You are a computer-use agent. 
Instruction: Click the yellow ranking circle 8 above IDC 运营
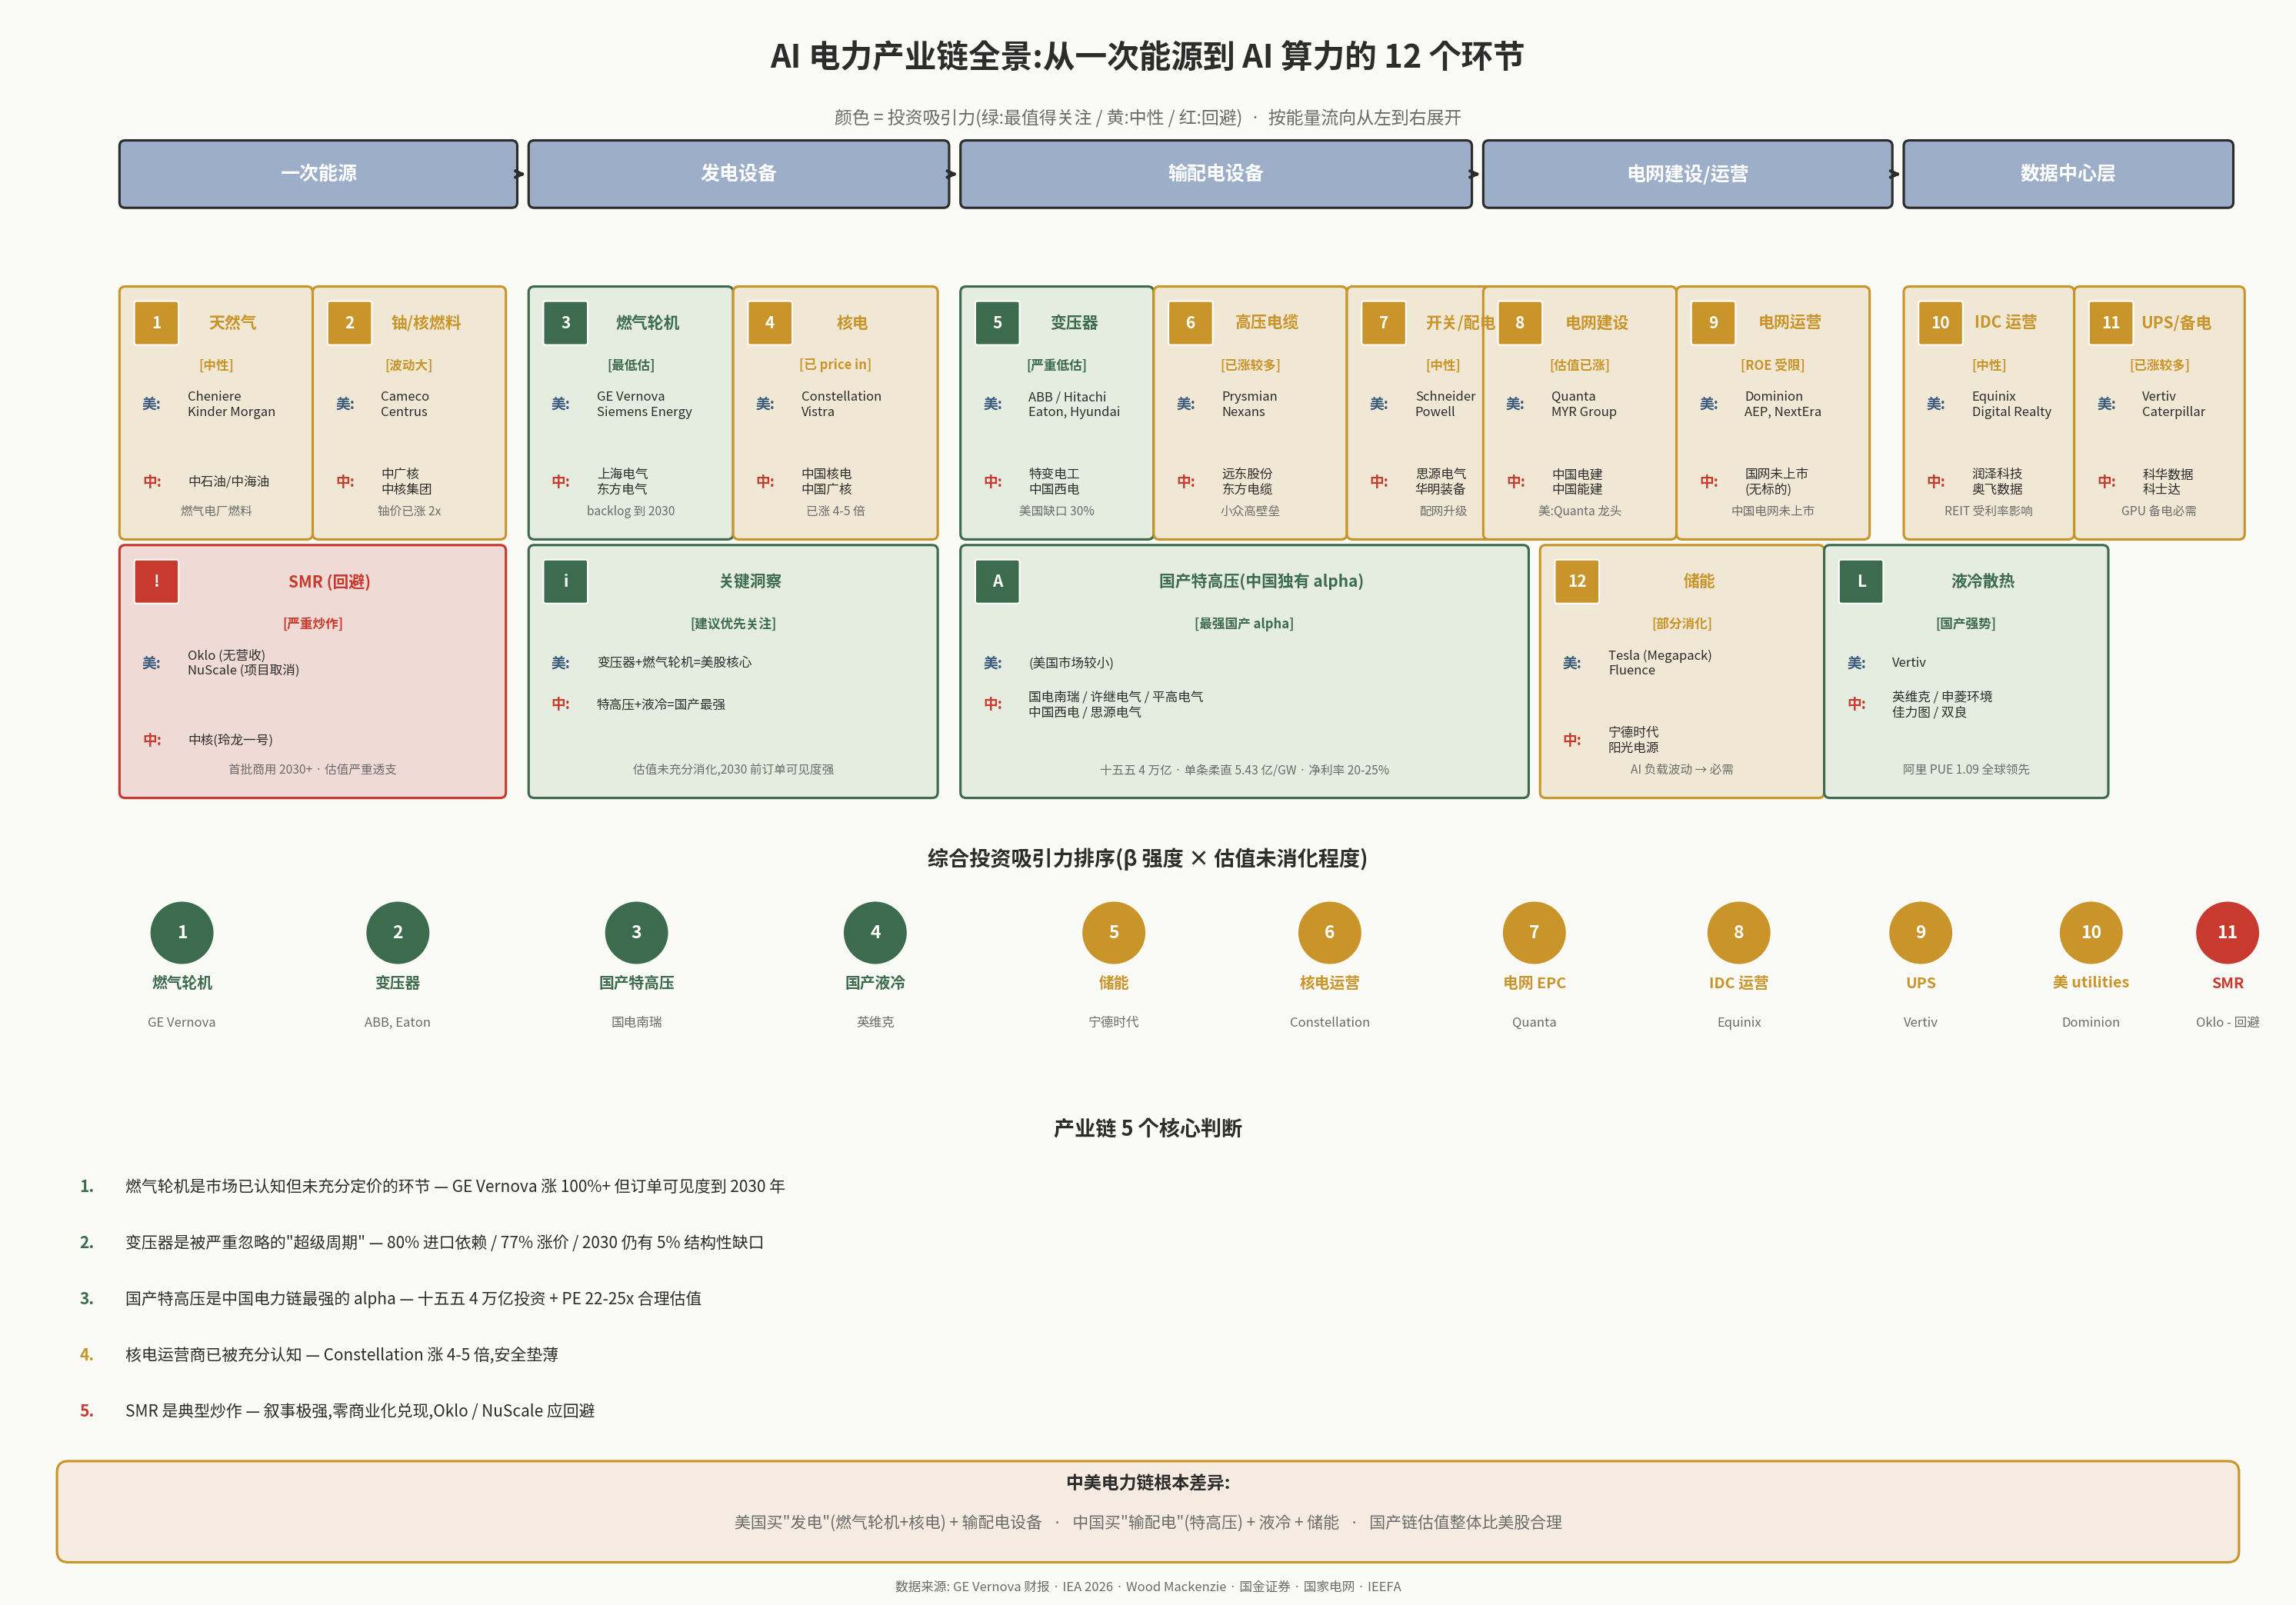coord(1739,932)
